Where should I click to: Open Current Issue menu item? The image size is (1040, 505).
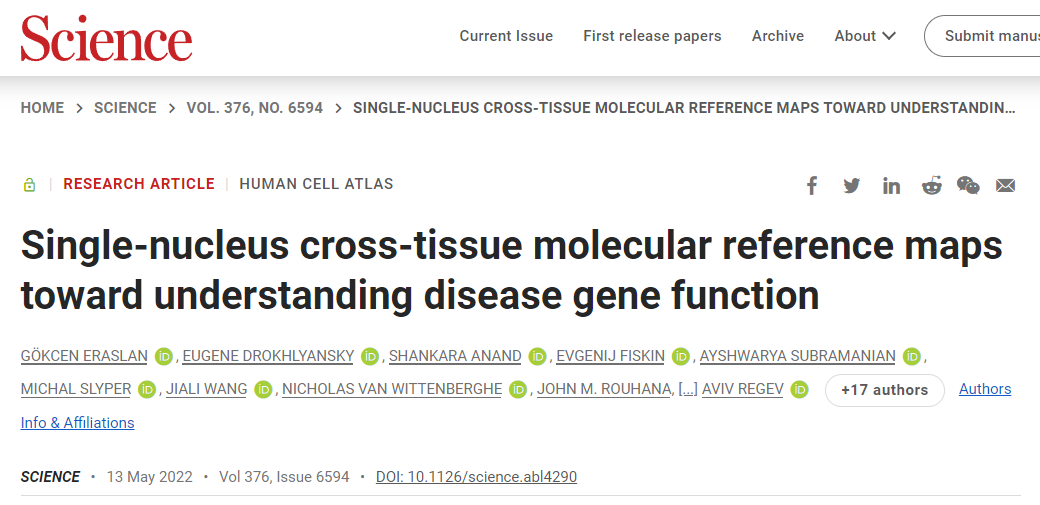(x=506, y=36)
